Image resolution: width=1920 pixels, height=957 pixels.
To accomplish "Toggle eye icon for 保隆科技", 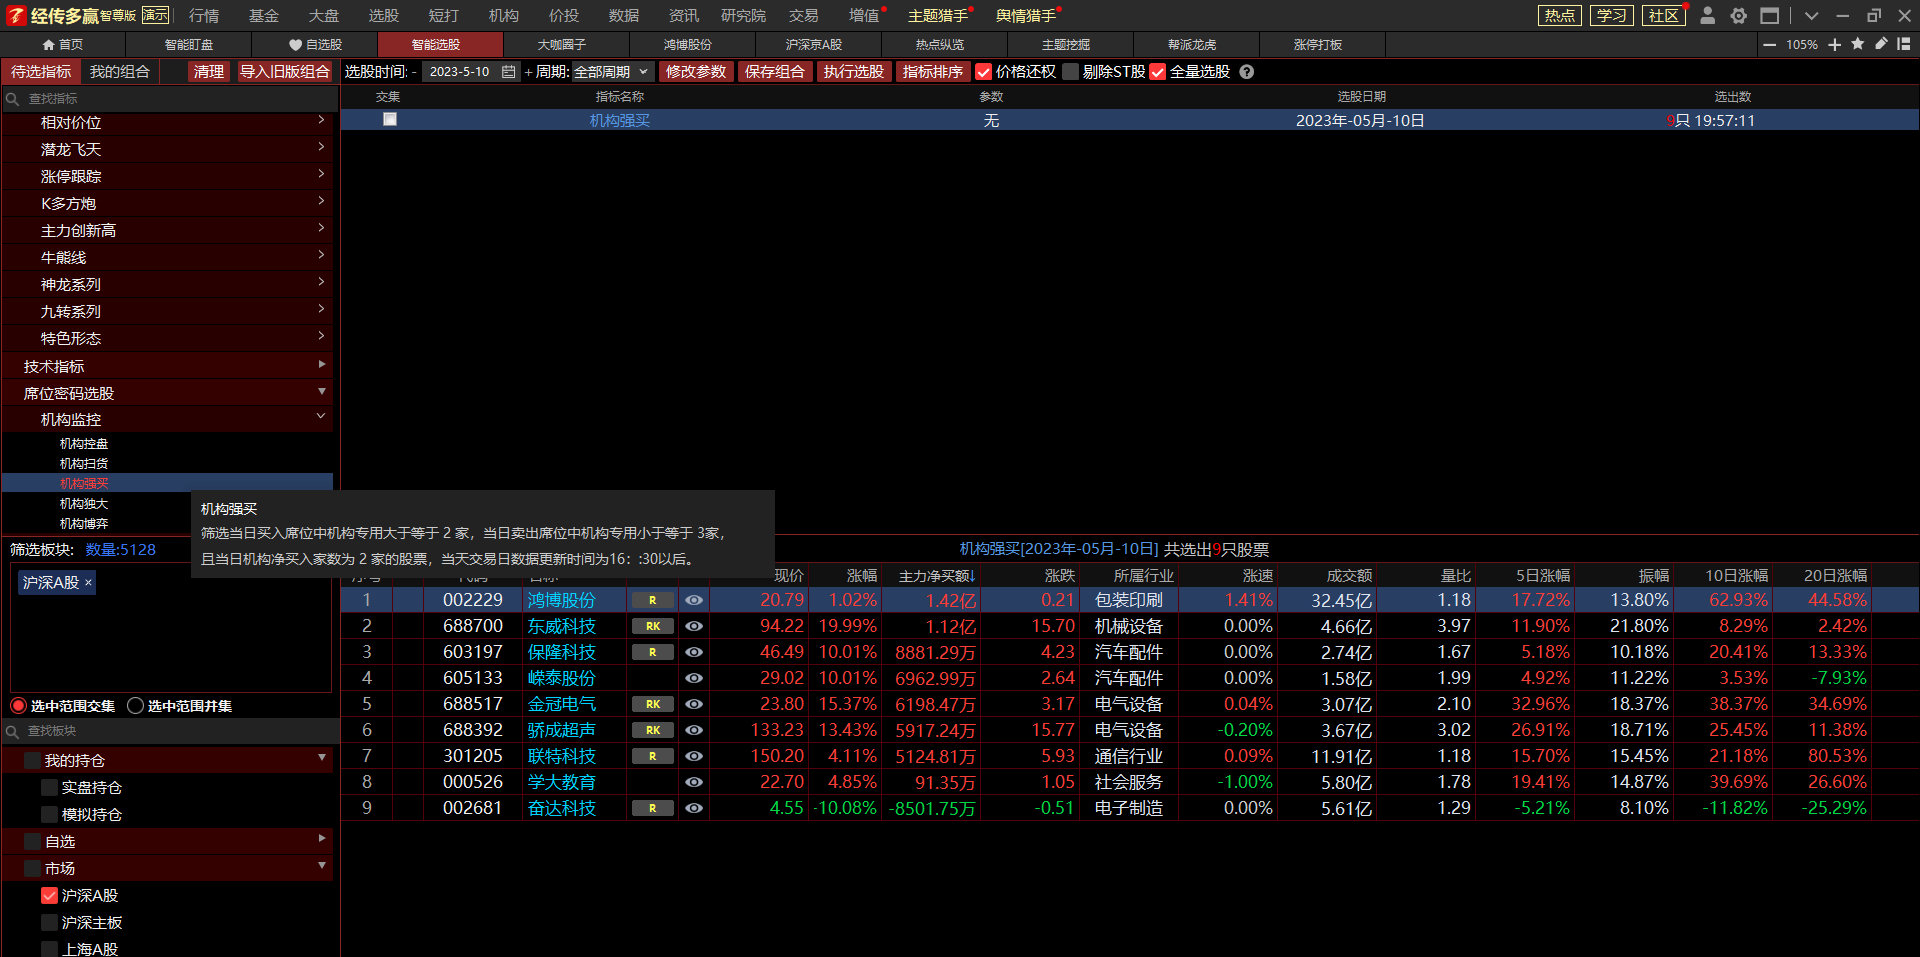I will 694,652.
